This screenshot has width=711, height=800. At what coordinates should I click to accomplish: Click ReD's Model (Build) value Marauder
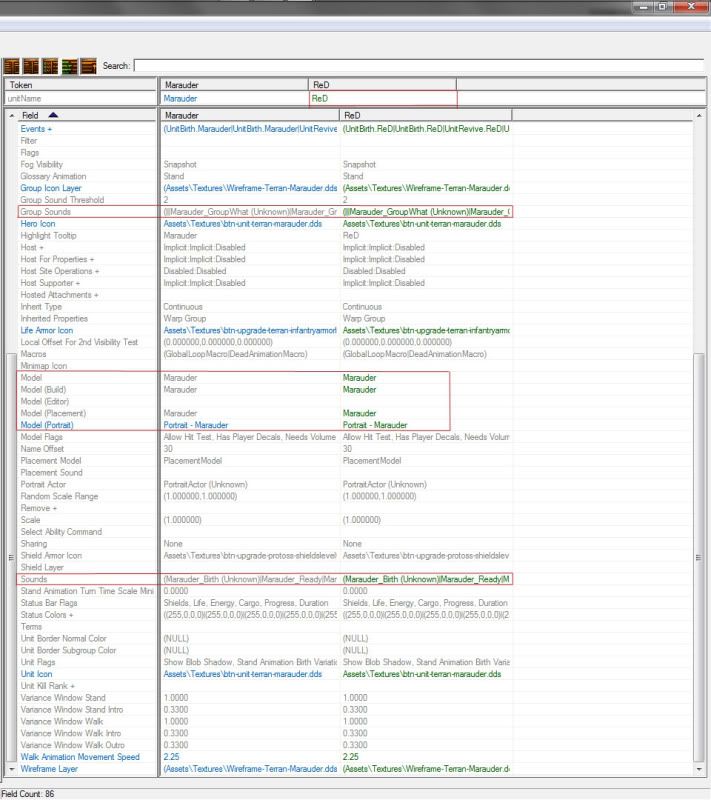[359, 389]
